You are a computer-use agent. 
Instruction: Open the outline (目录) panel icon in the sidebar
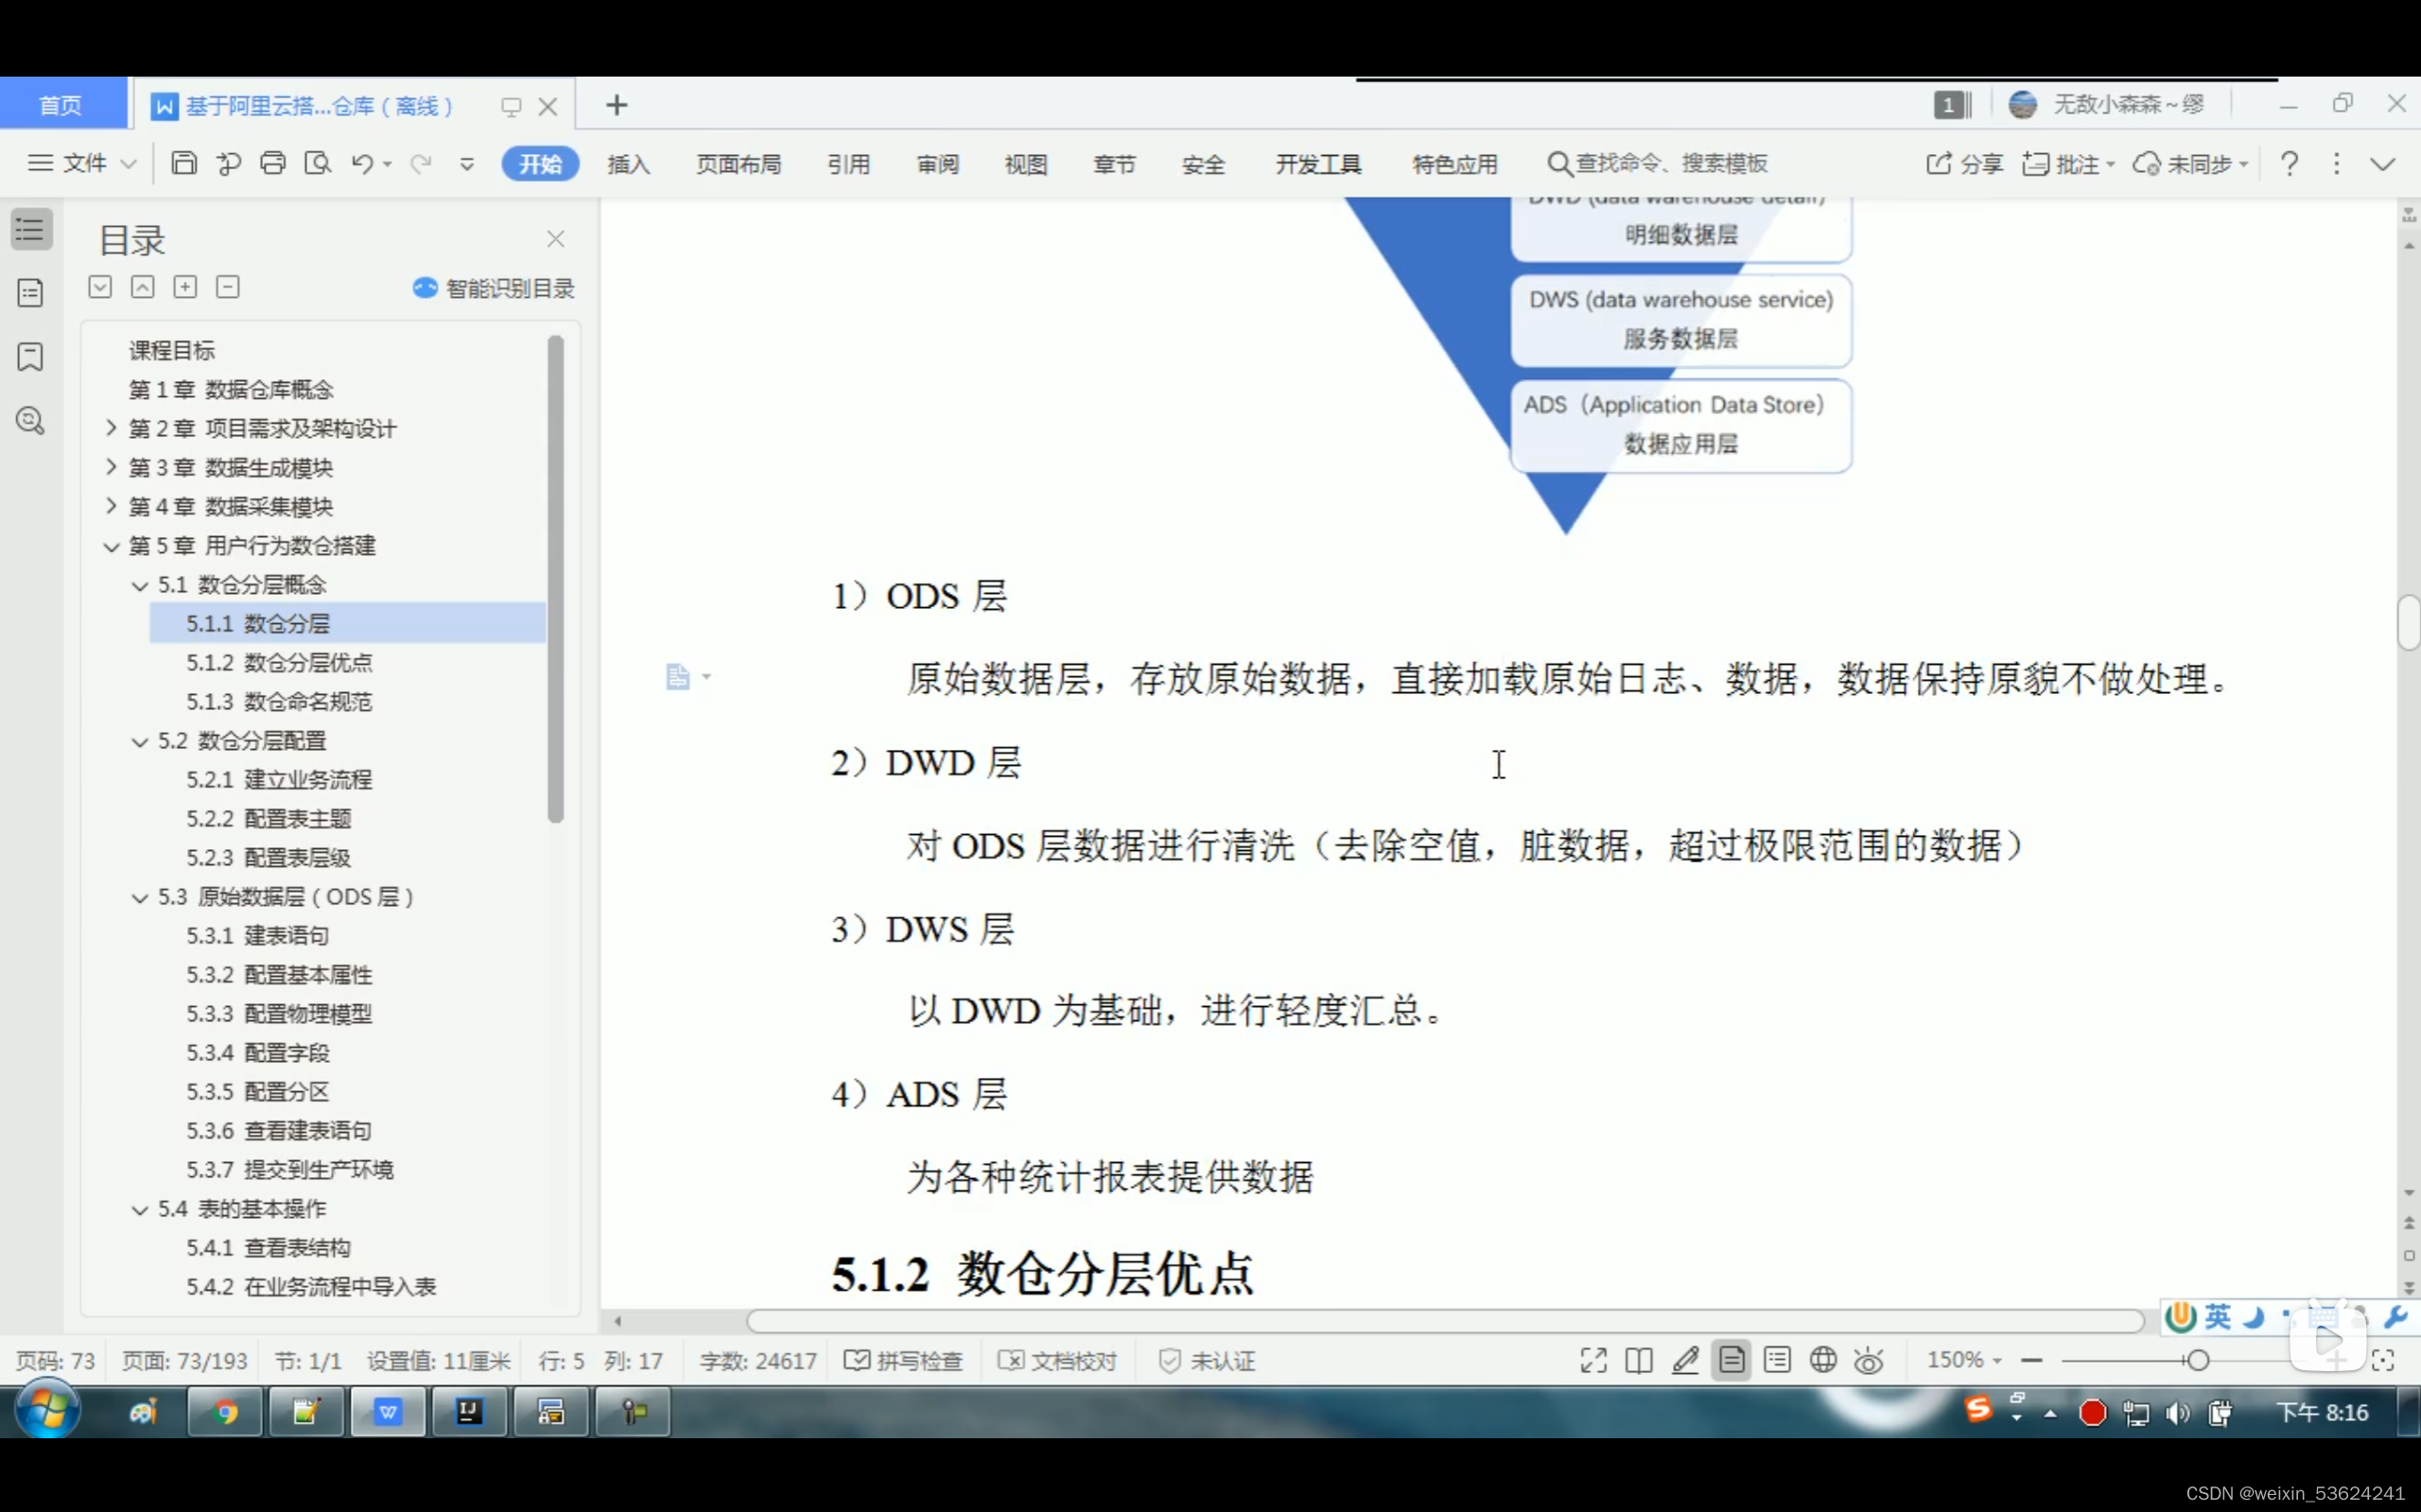pos(31,229)
